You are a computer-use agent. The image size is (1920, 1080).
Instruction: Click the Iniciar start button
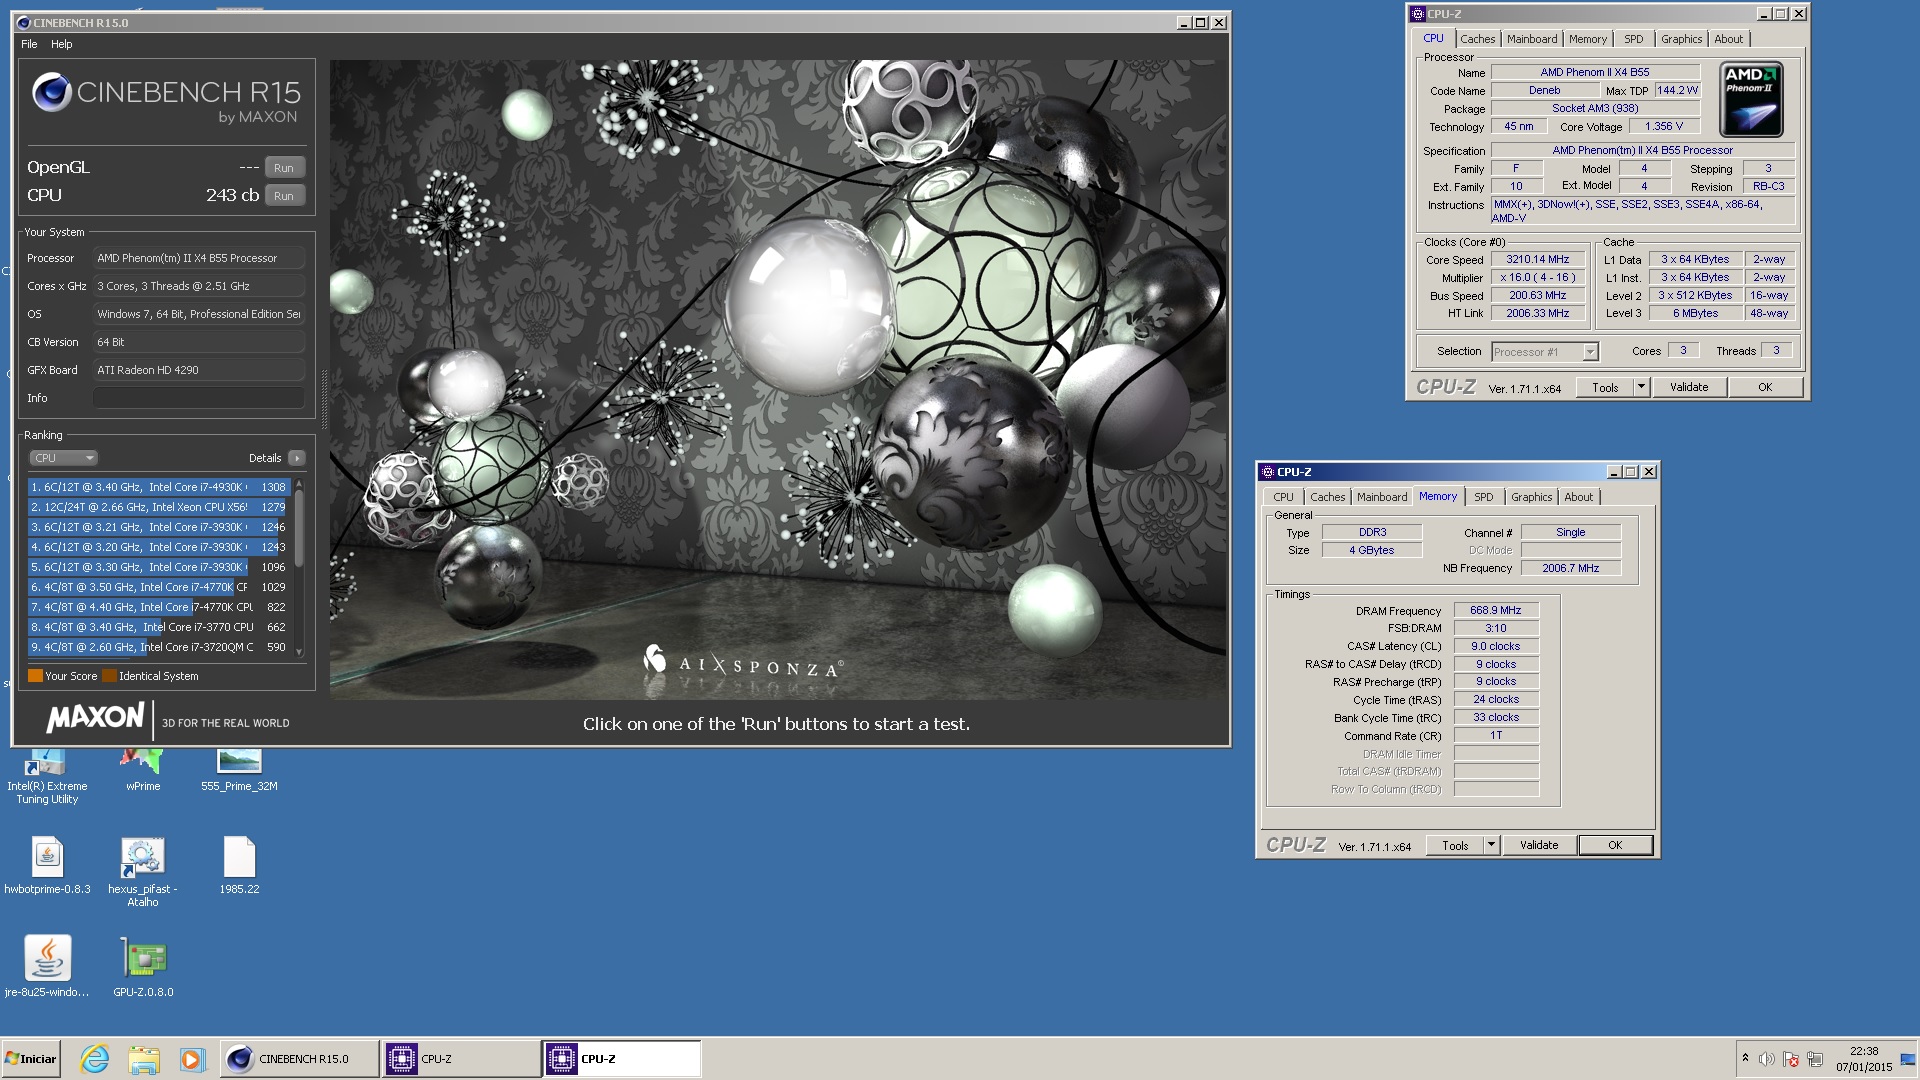pos(31,1059)
